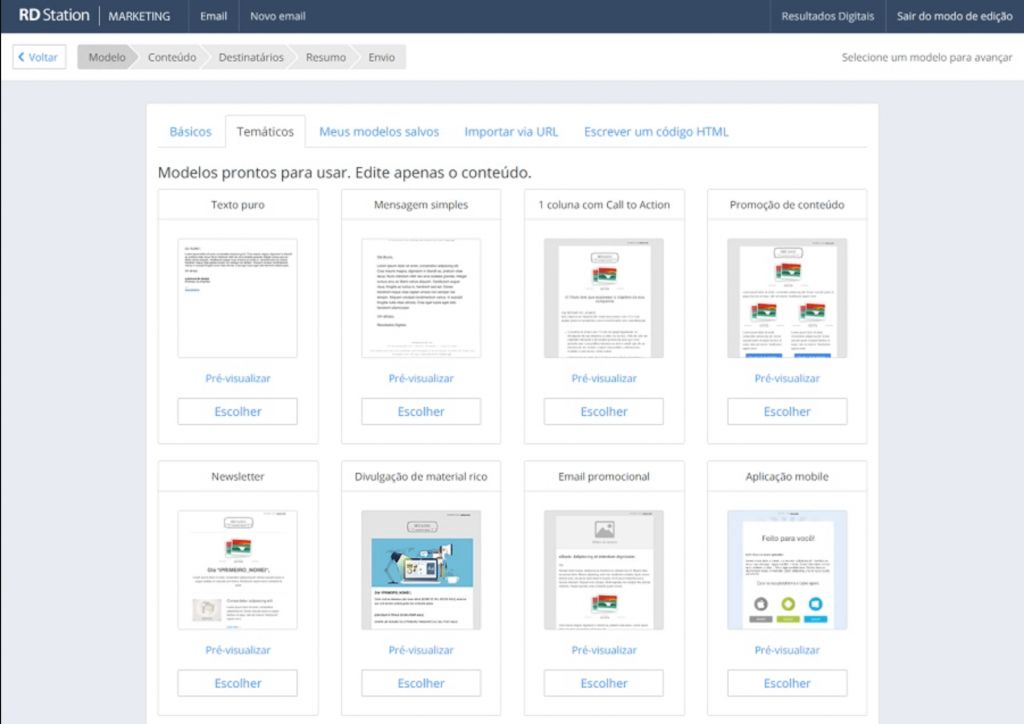The width and height of the screenshot is (1024, 724).
Task: Click the Texto puro card title
Action: [x=238, y=205]
